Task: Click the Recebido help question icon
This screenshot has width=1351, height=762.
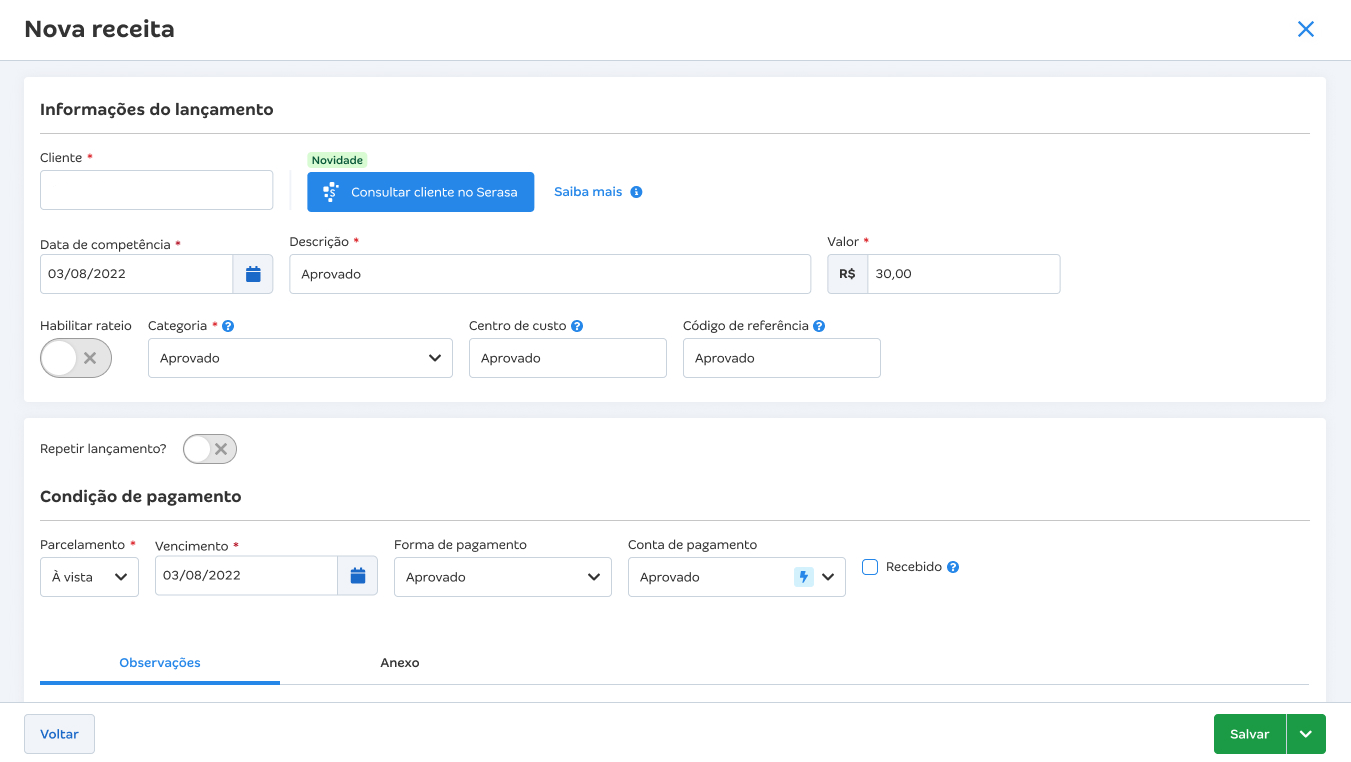Action: click(953, 567)
